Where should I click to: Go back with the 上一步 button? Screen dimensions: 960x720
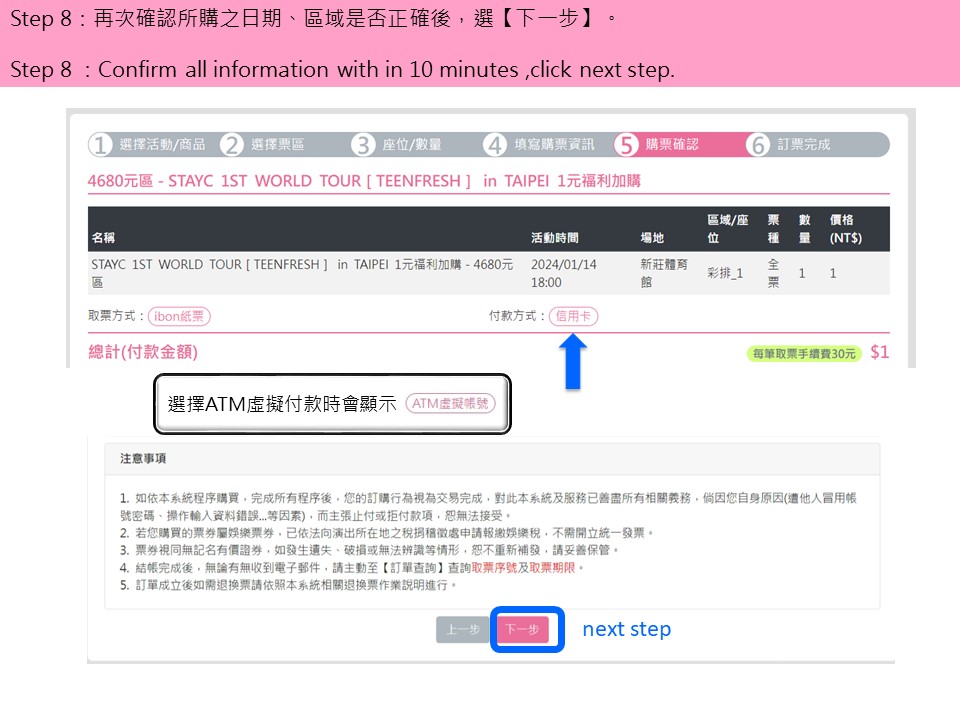[x=463, y=630]
